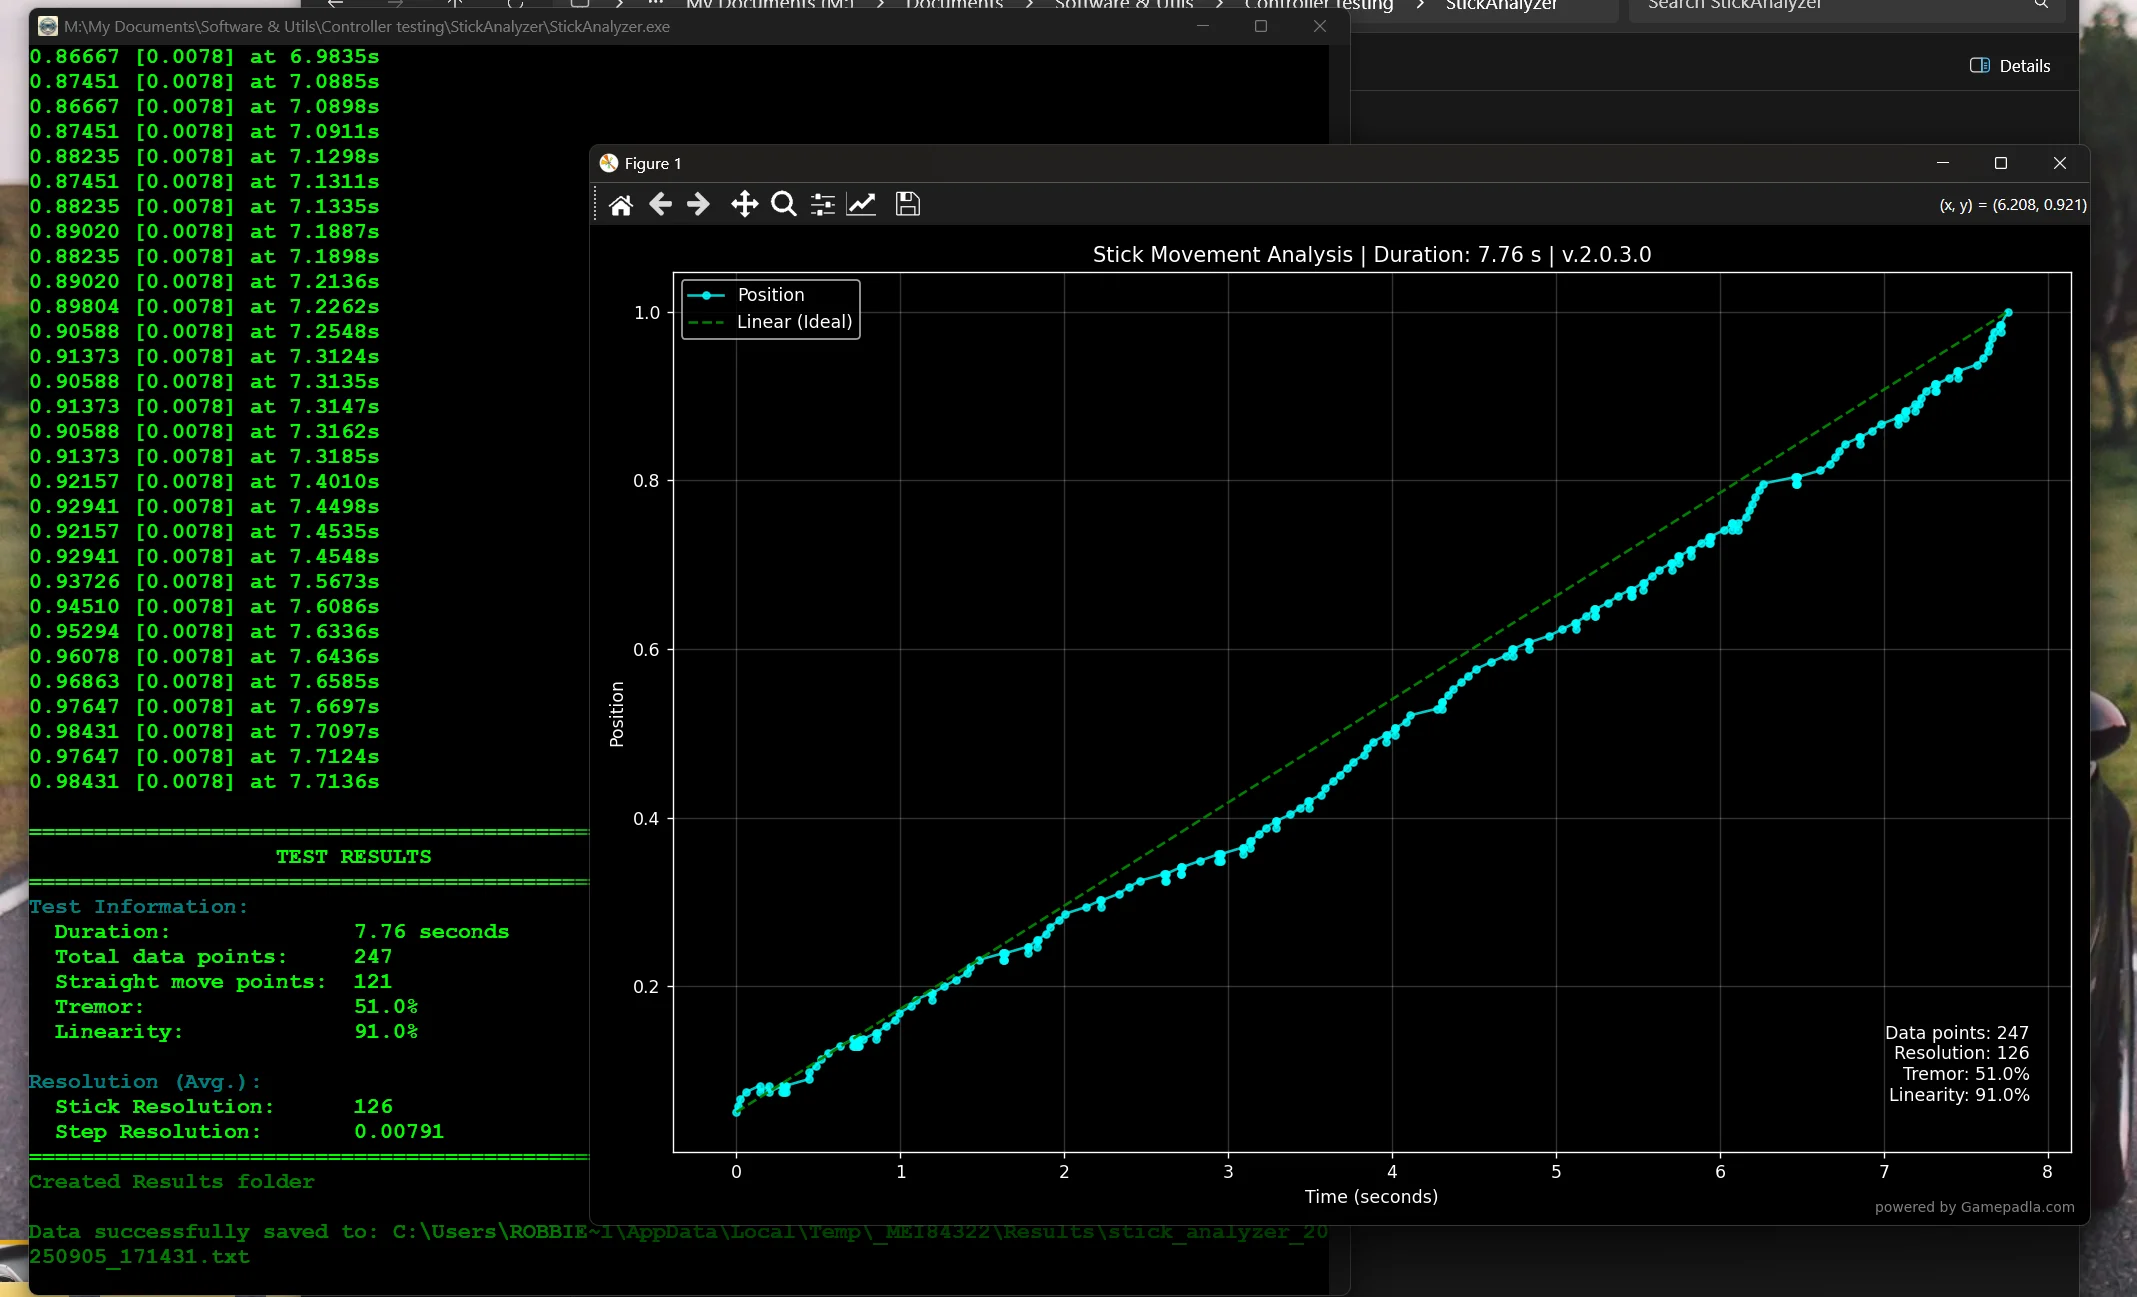Click the (x, y) coordinate readout in Figure toolbar
2137x1297 pixels.
click(2013, 205)
